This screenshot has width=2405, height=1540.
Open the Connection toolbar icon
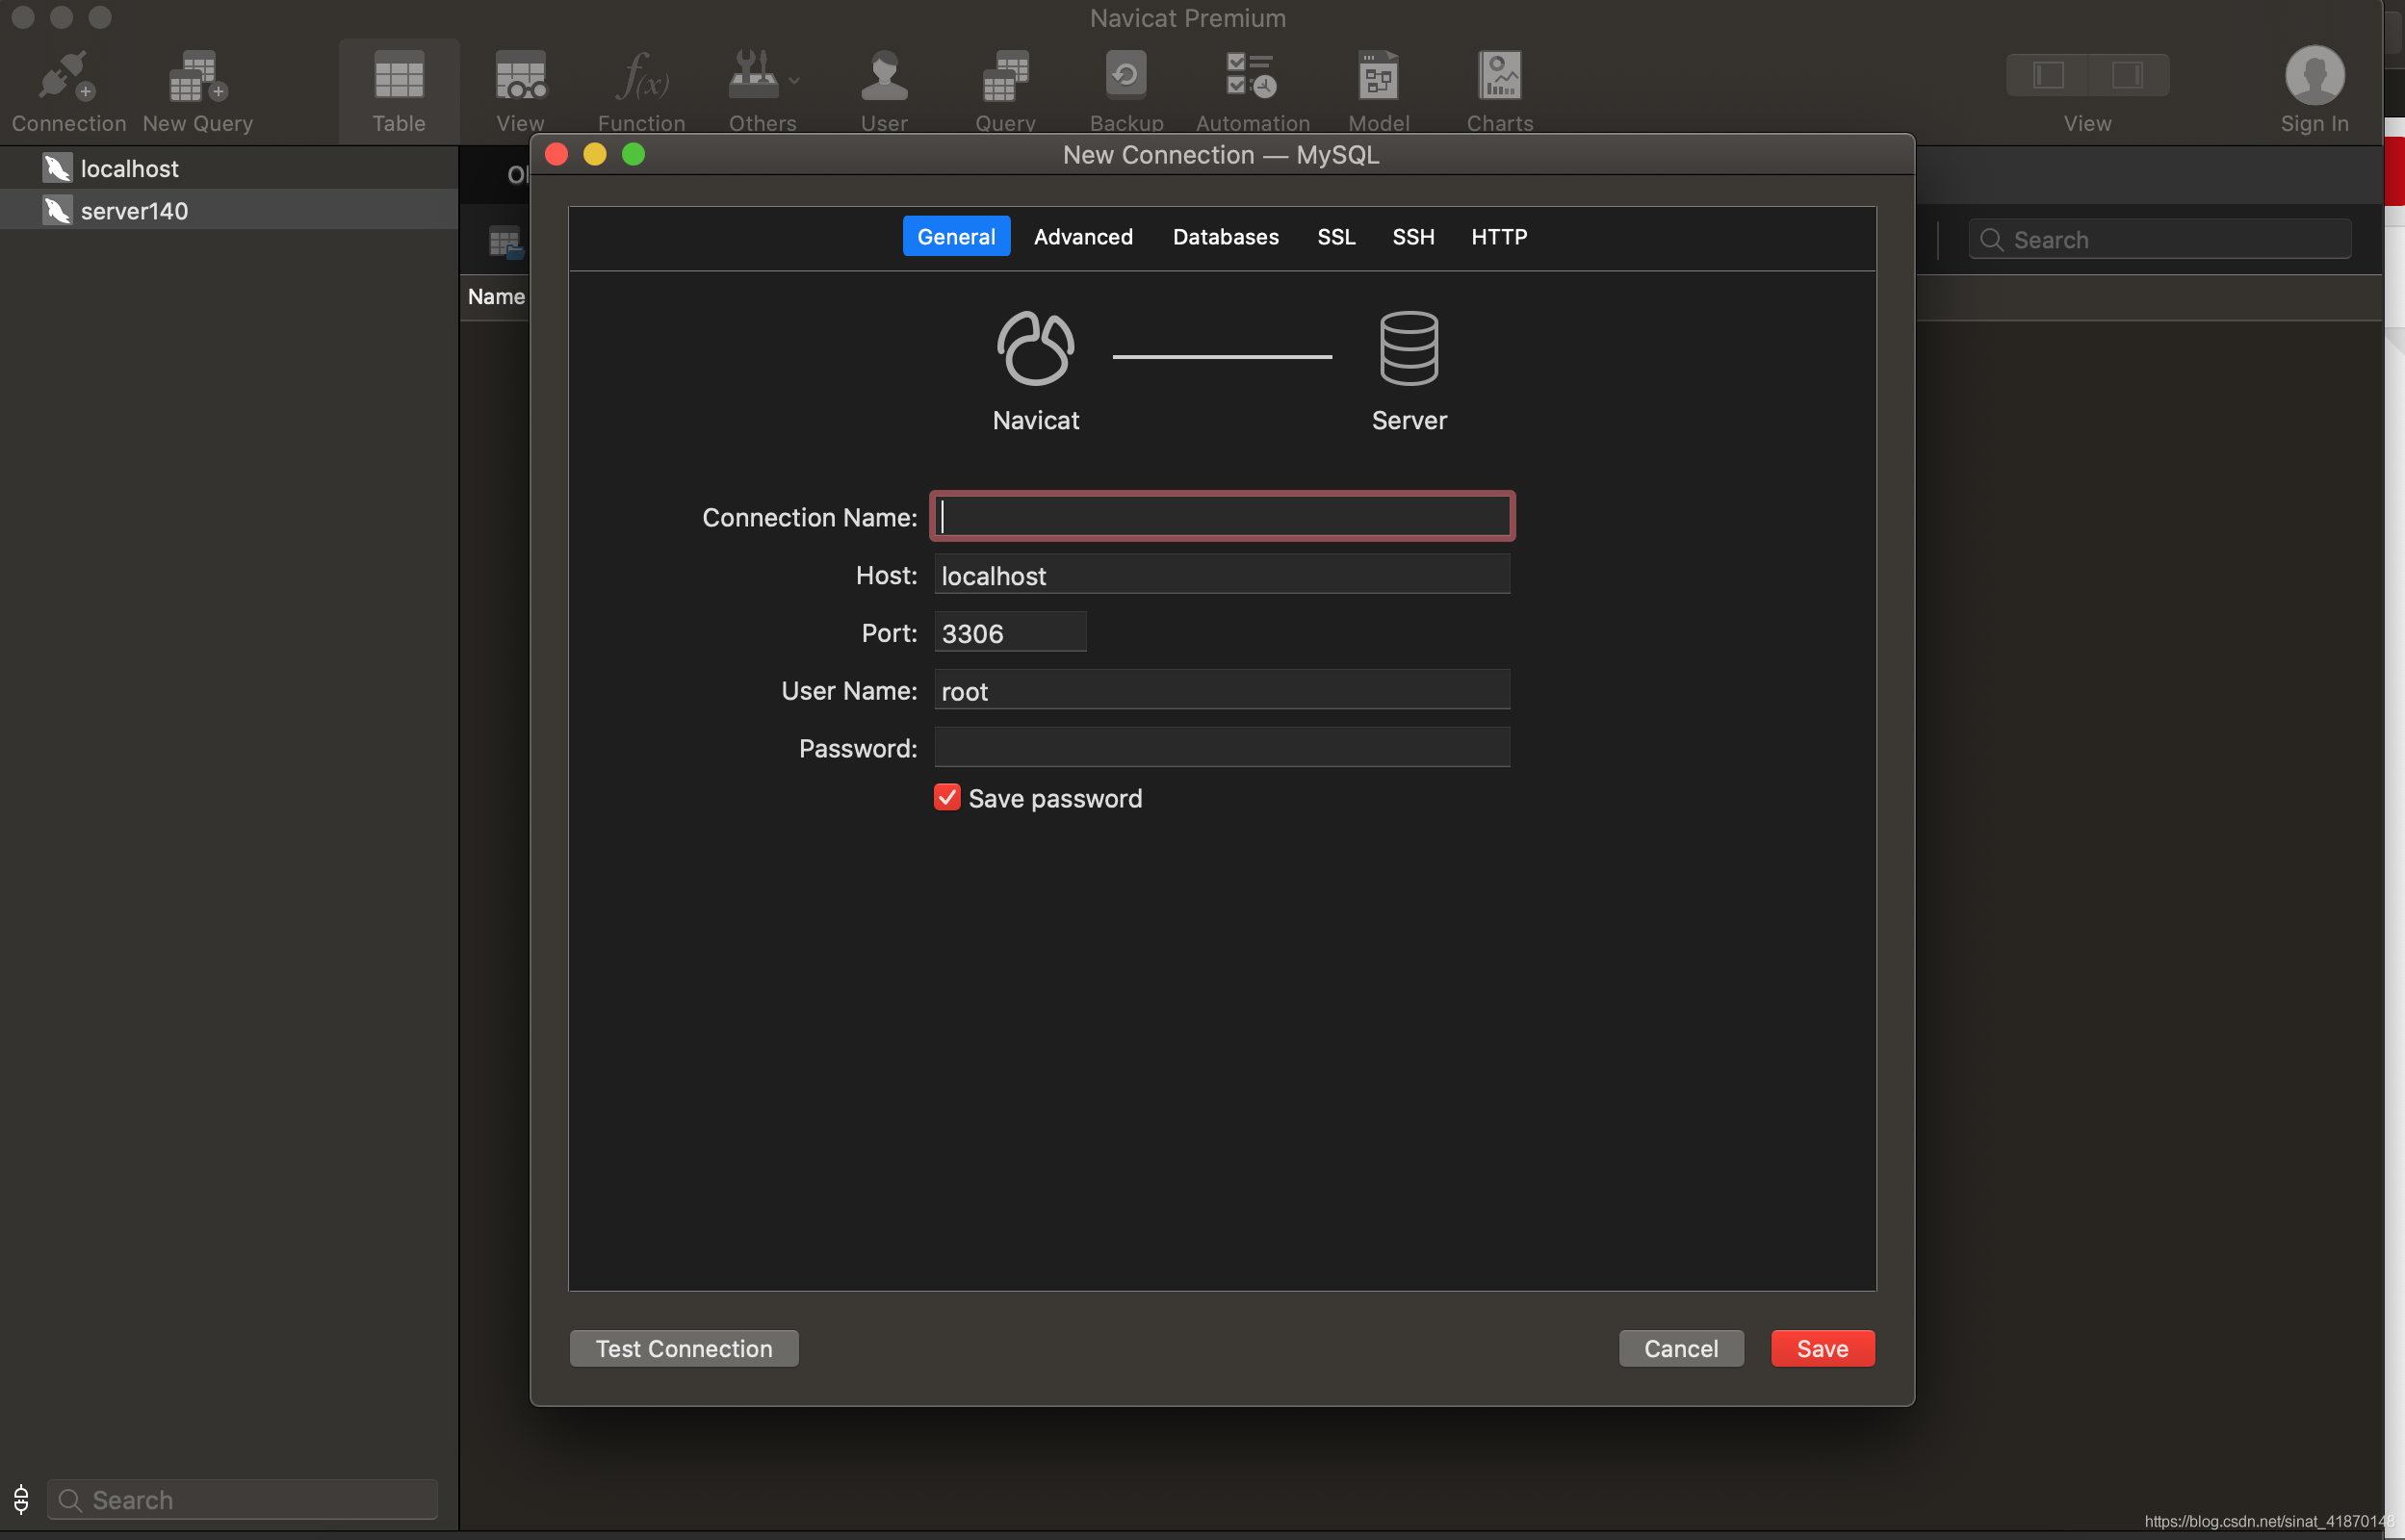67,78
